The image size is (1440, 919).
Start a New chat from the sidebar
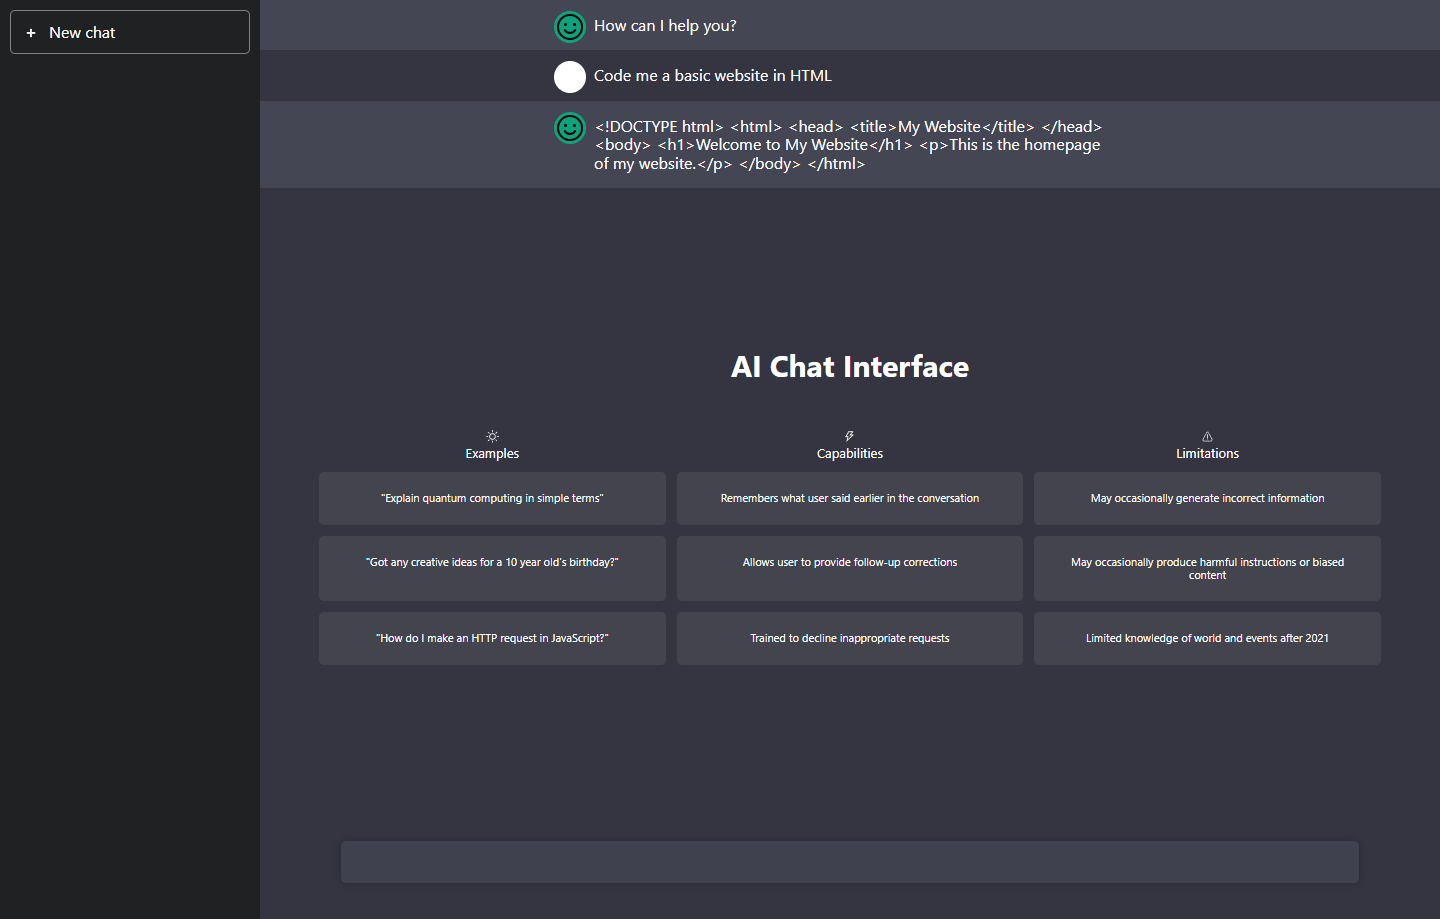[x=129, y=32]
